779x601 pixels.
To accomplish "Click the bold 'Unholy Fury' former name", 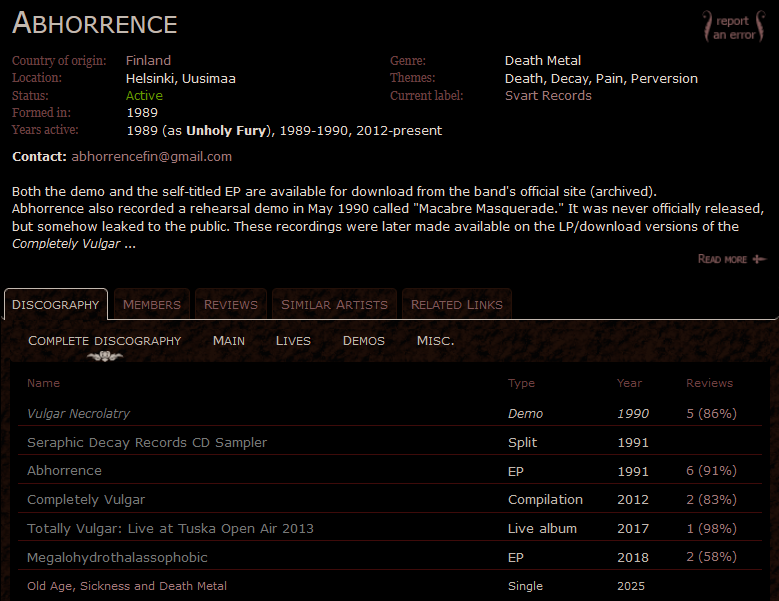I will pos(226,131).
